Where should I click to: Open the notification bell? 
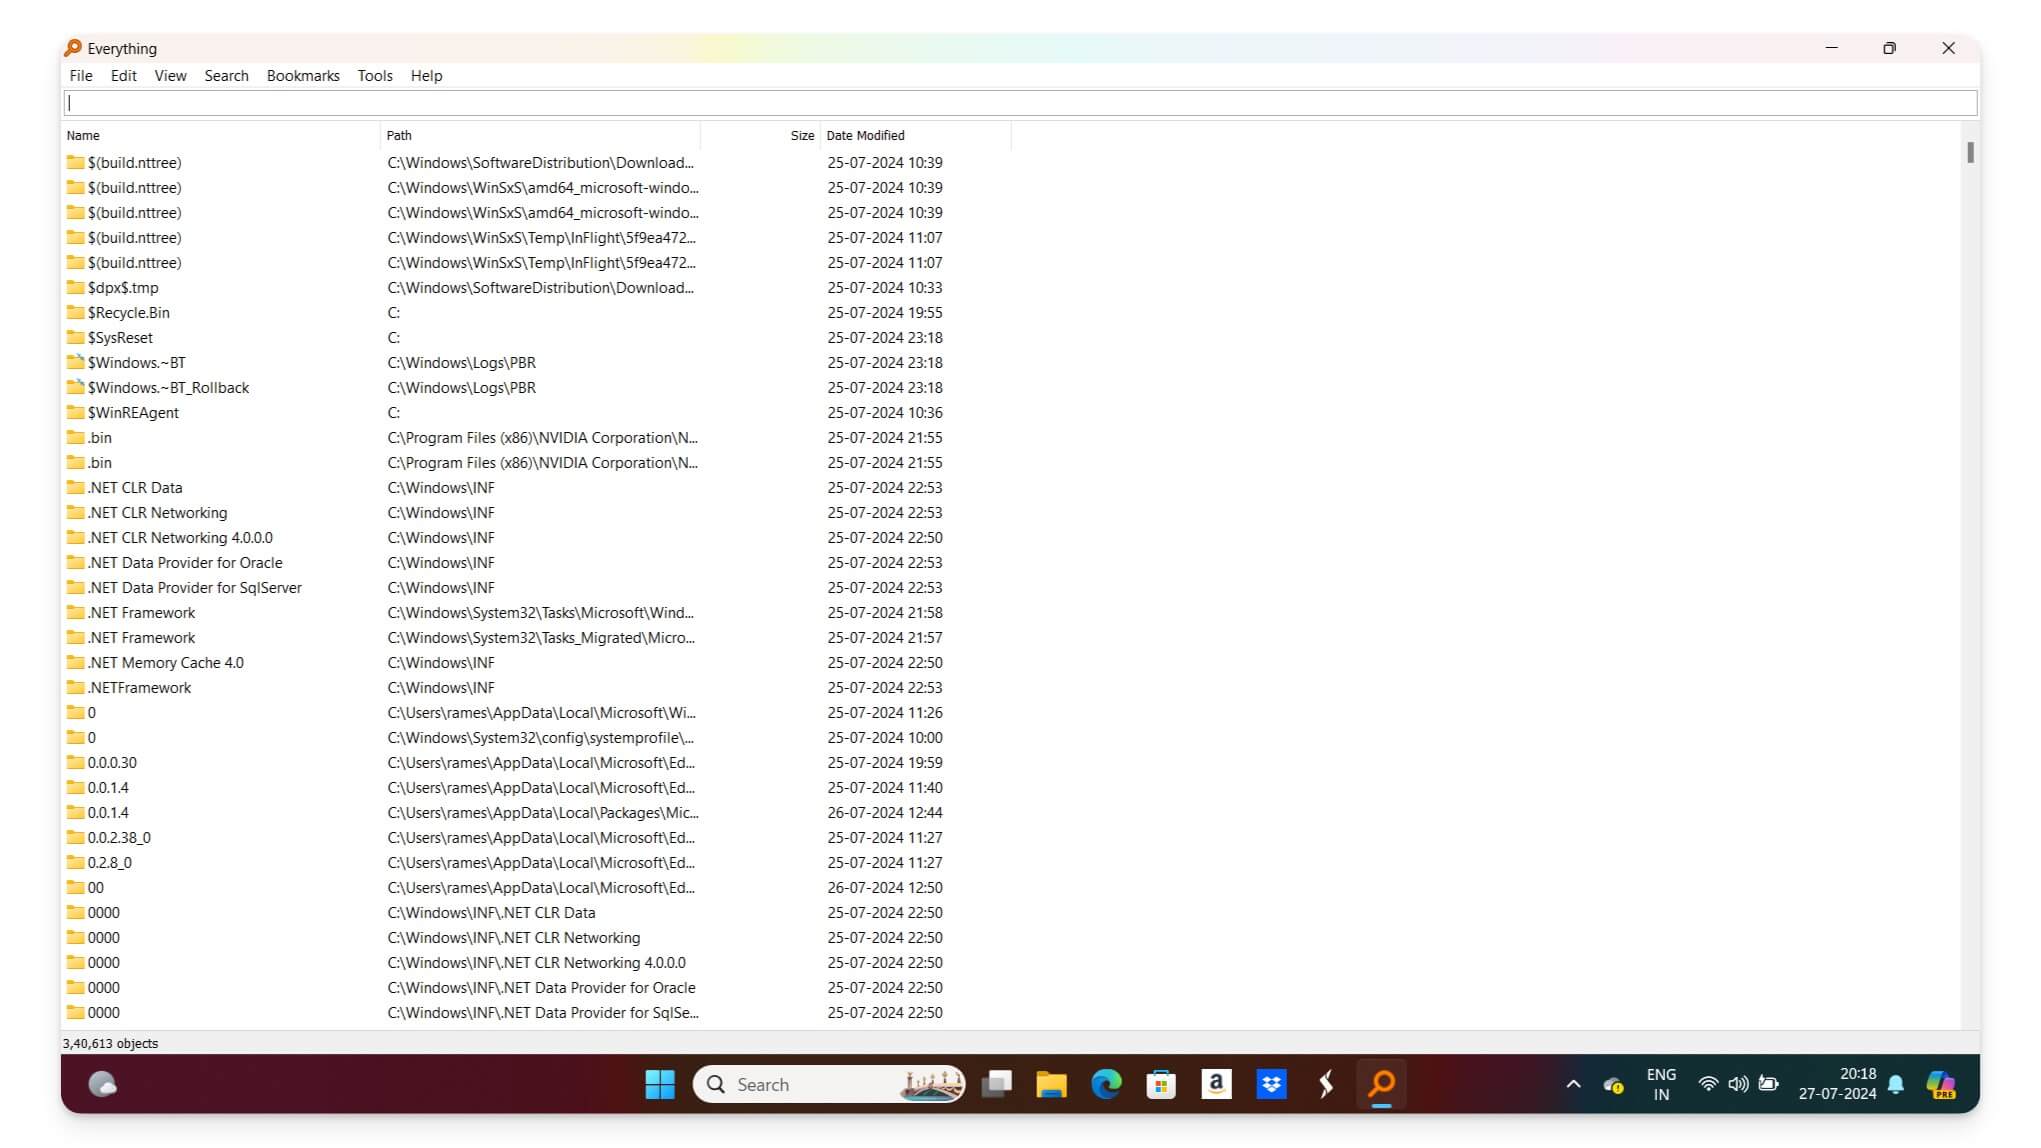pyautogui.click(x=1896, y=1083)
